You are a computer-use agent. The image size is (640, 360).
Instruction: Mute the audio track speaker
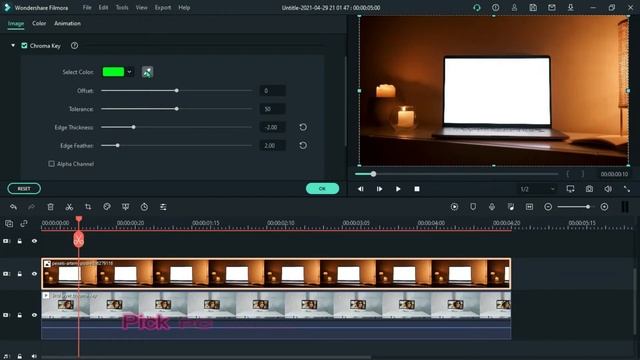click(34, 356)
